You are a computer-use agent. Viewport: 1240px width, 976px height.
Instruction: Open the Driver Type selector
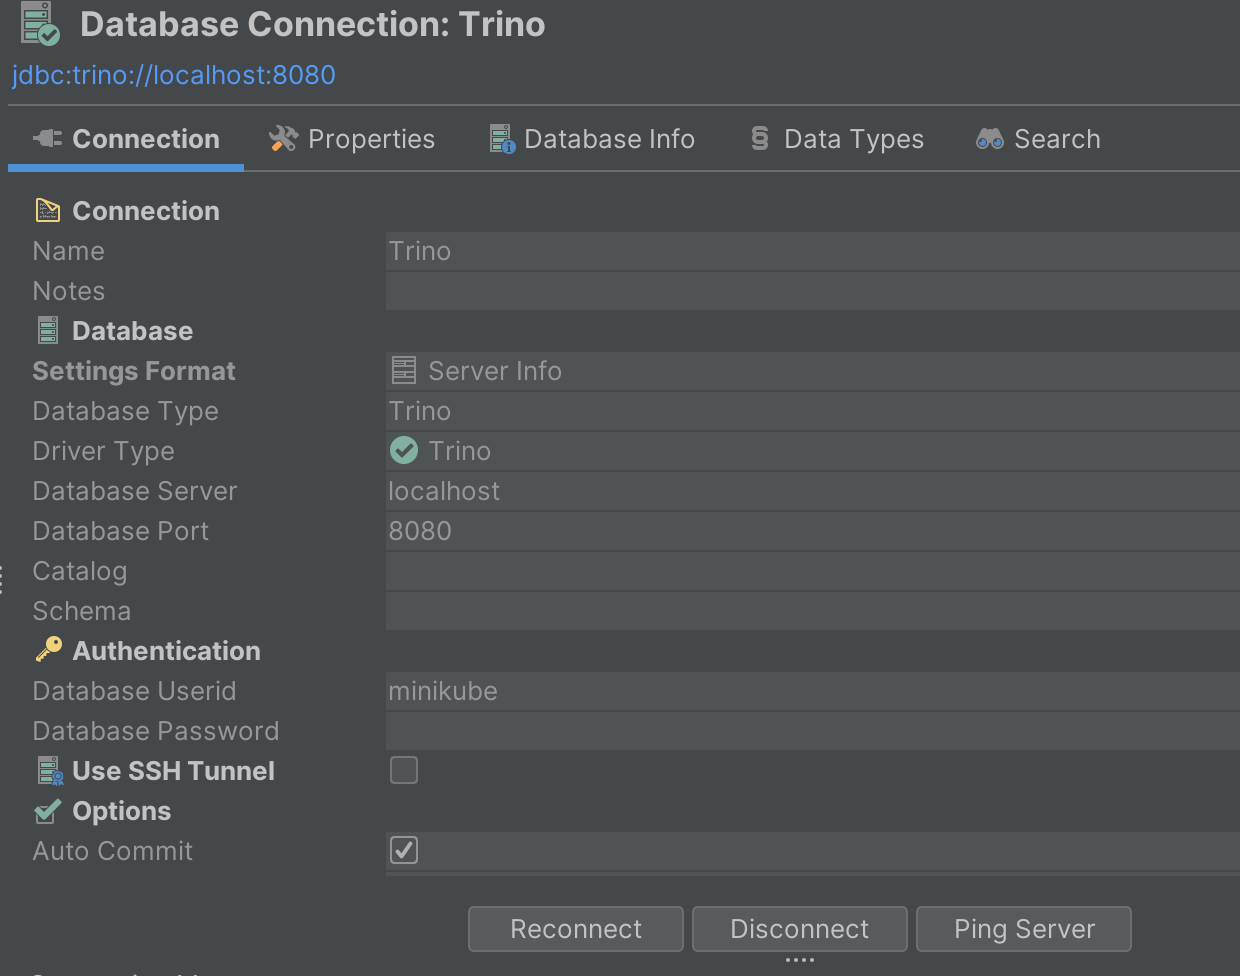[700, 450]
